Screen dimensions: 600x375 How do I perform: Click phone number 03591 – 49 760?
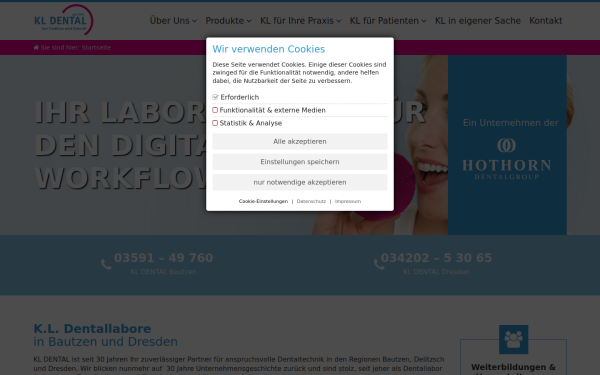[163, 258]
